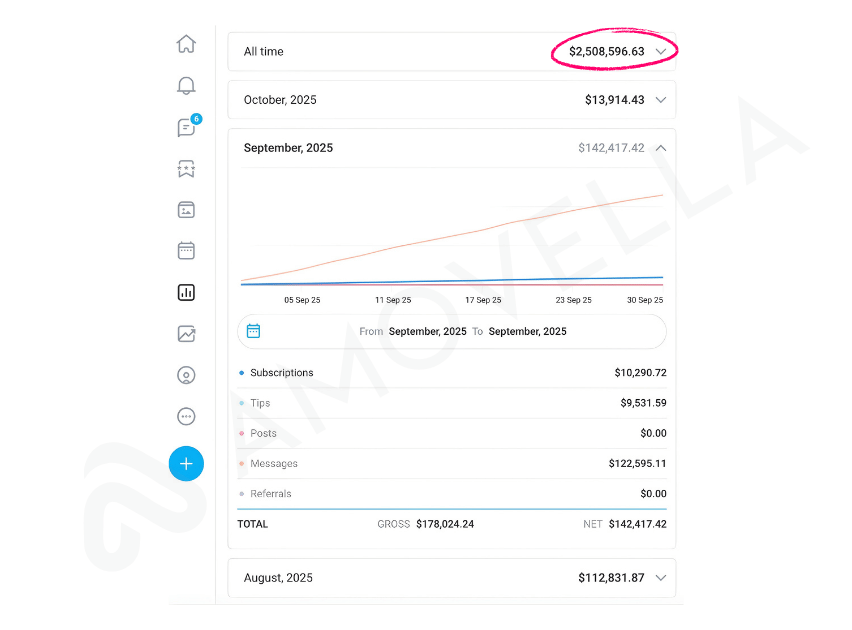Open the scheduling calendar icon
Screen dimensions: 852x630
coord(186,250)
